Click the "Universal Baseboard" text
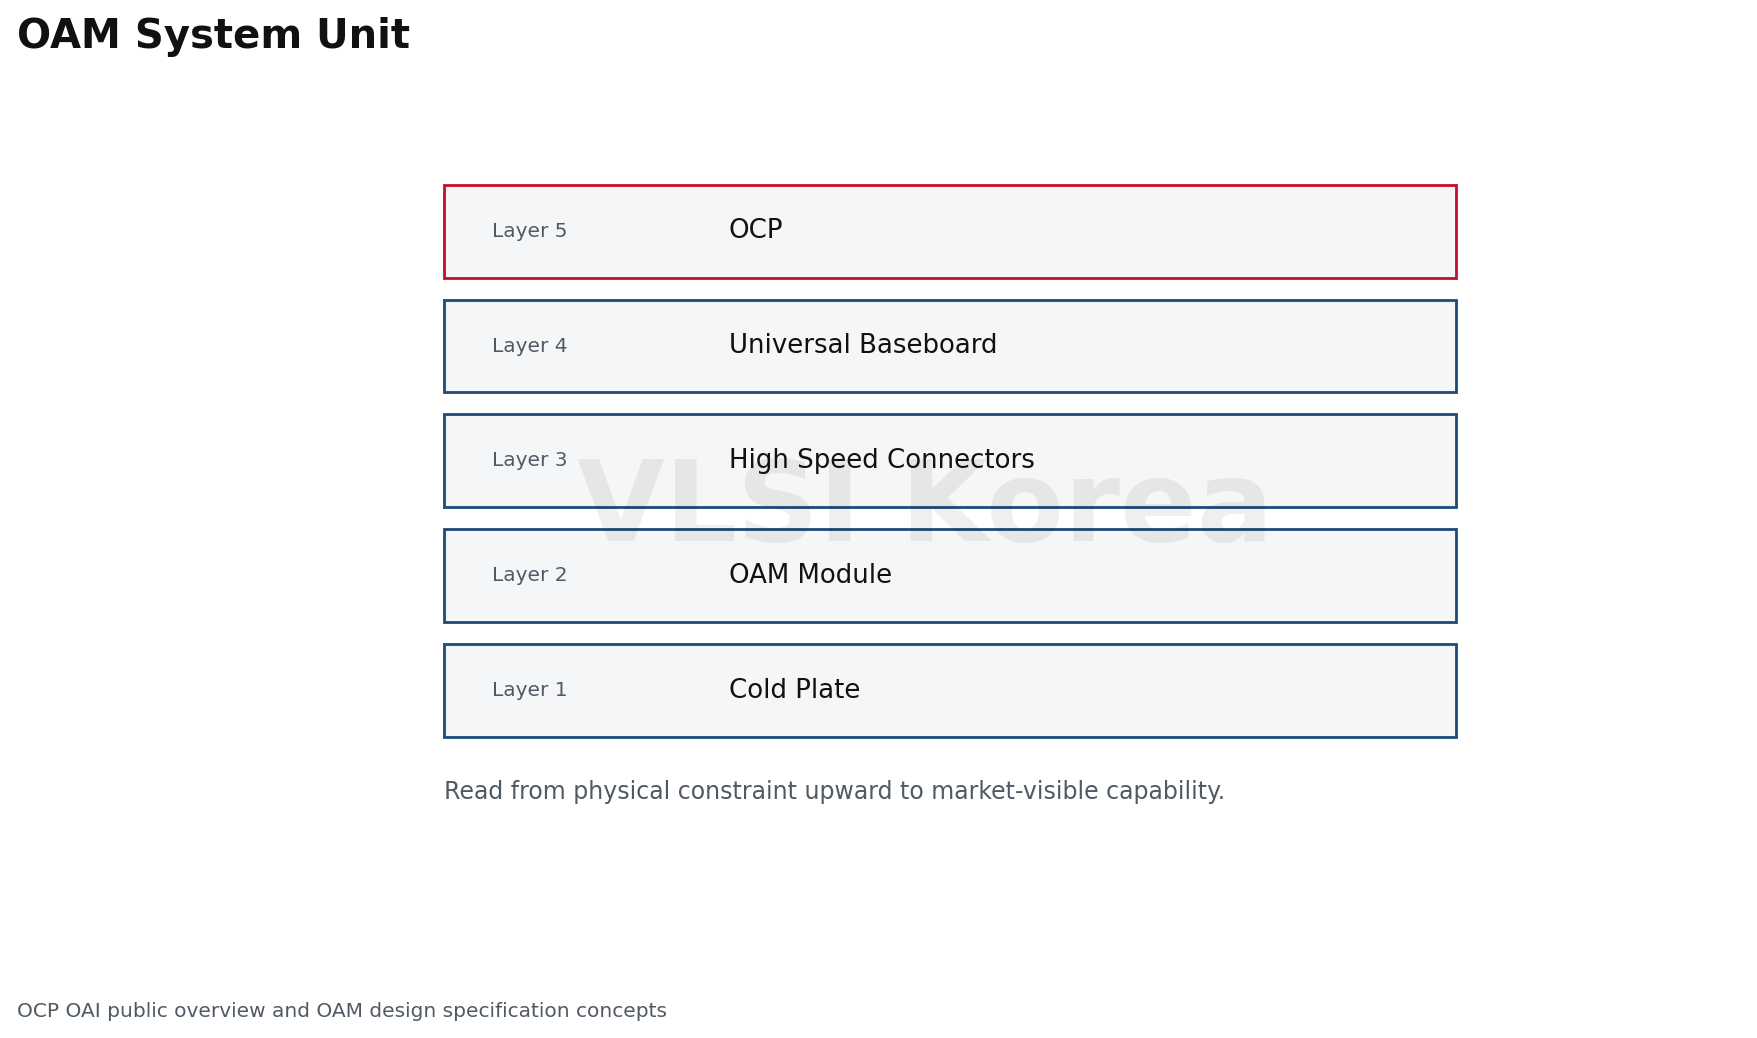Image resolution: width=1757 pixels, height=1038 pixels. [862, 345]
